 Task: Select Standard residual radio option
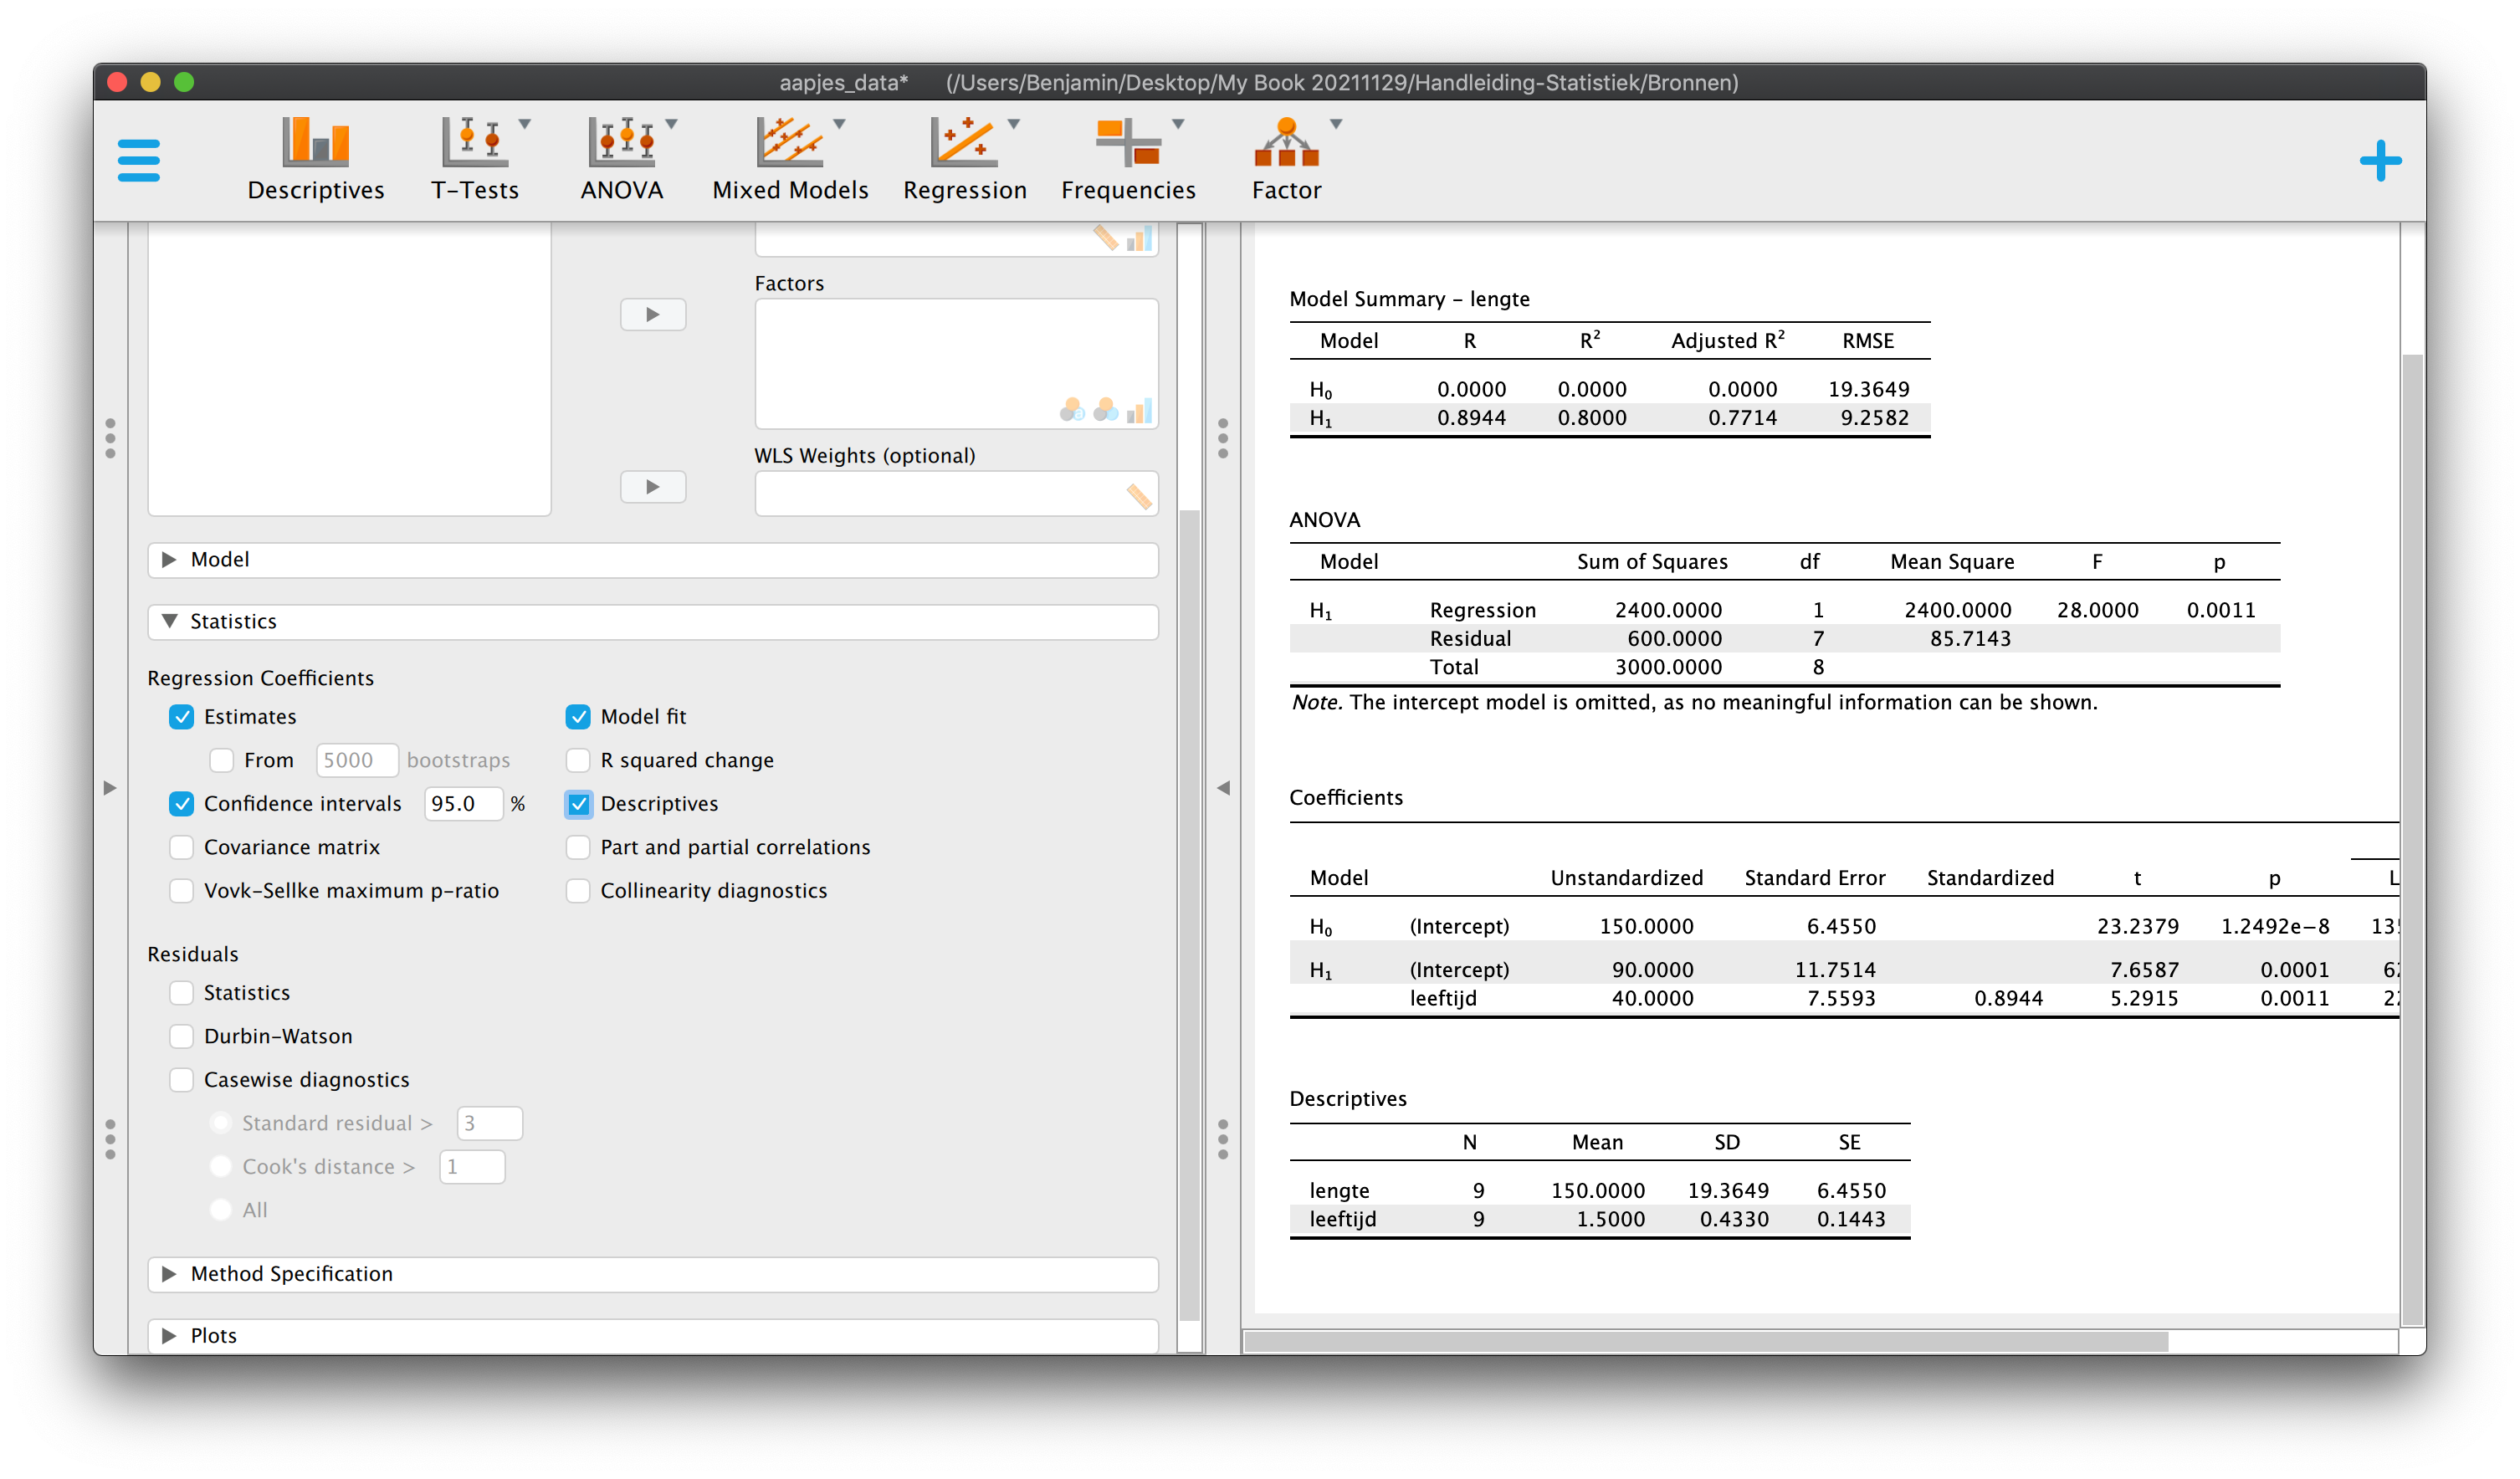click(221, 1123)
